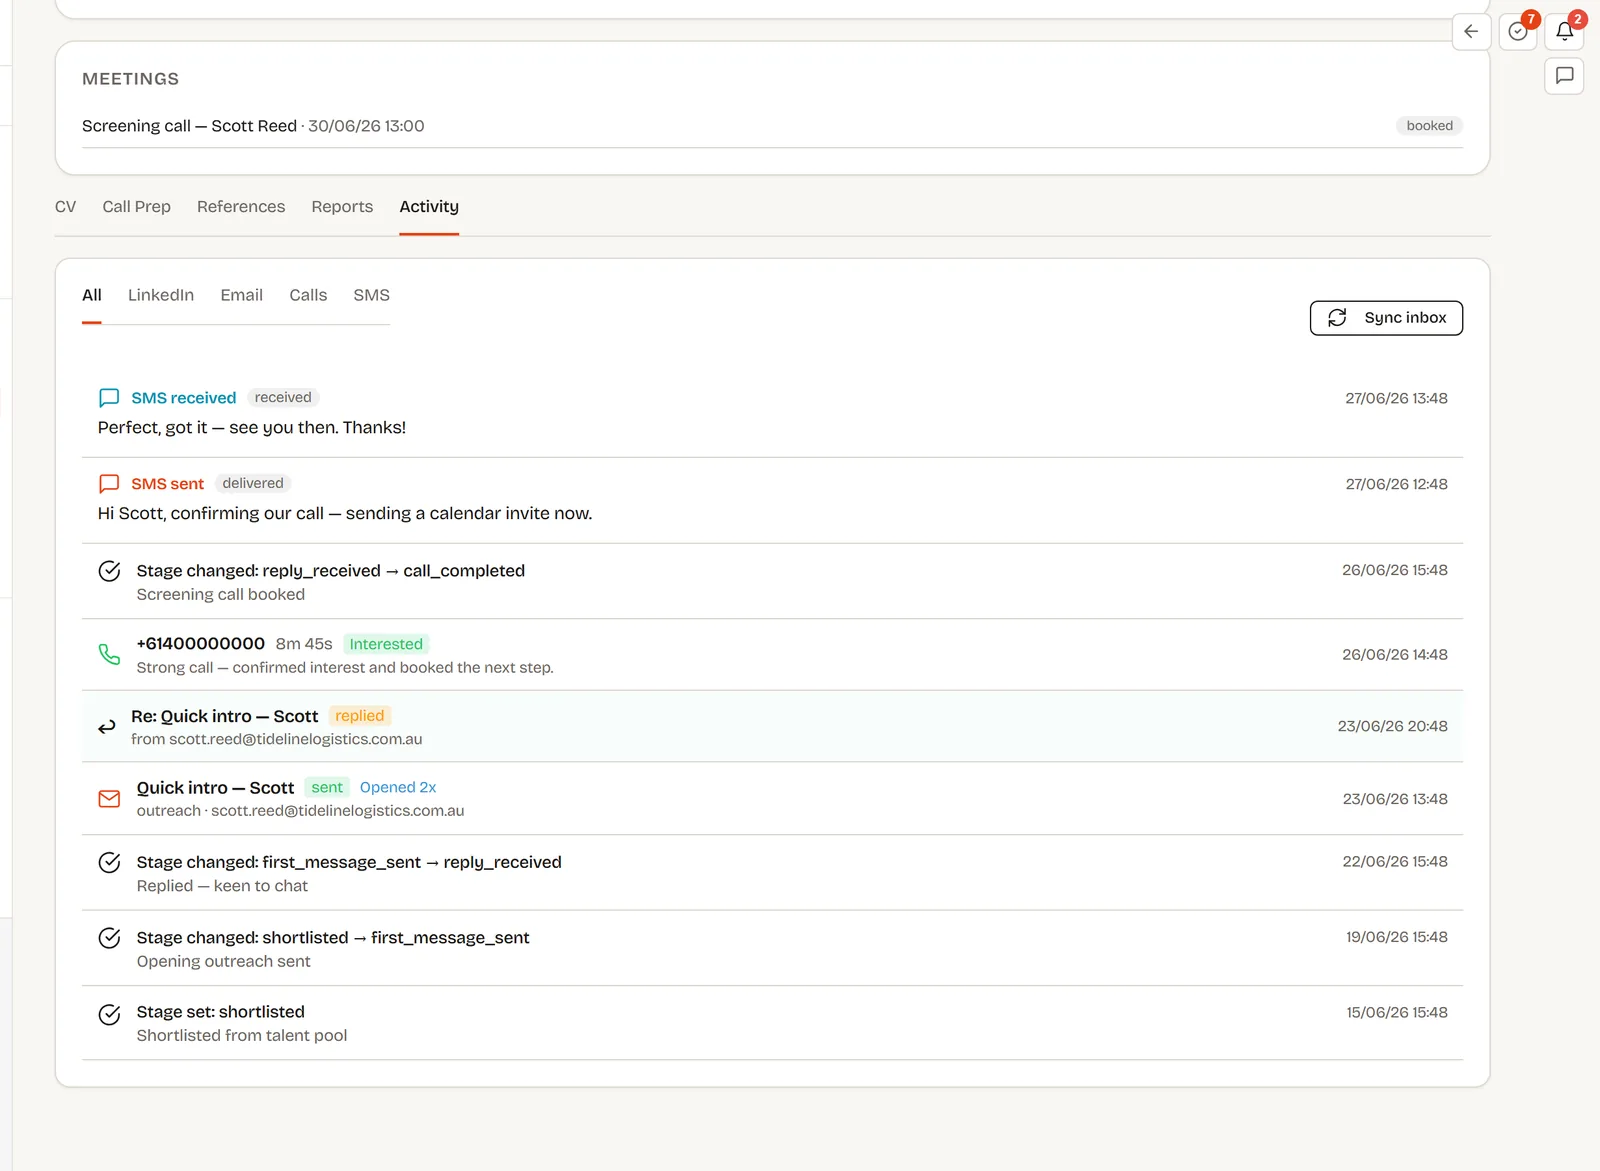
Task: Click the delivered badge on SMS sent
Action: click(x=253, y=484)
